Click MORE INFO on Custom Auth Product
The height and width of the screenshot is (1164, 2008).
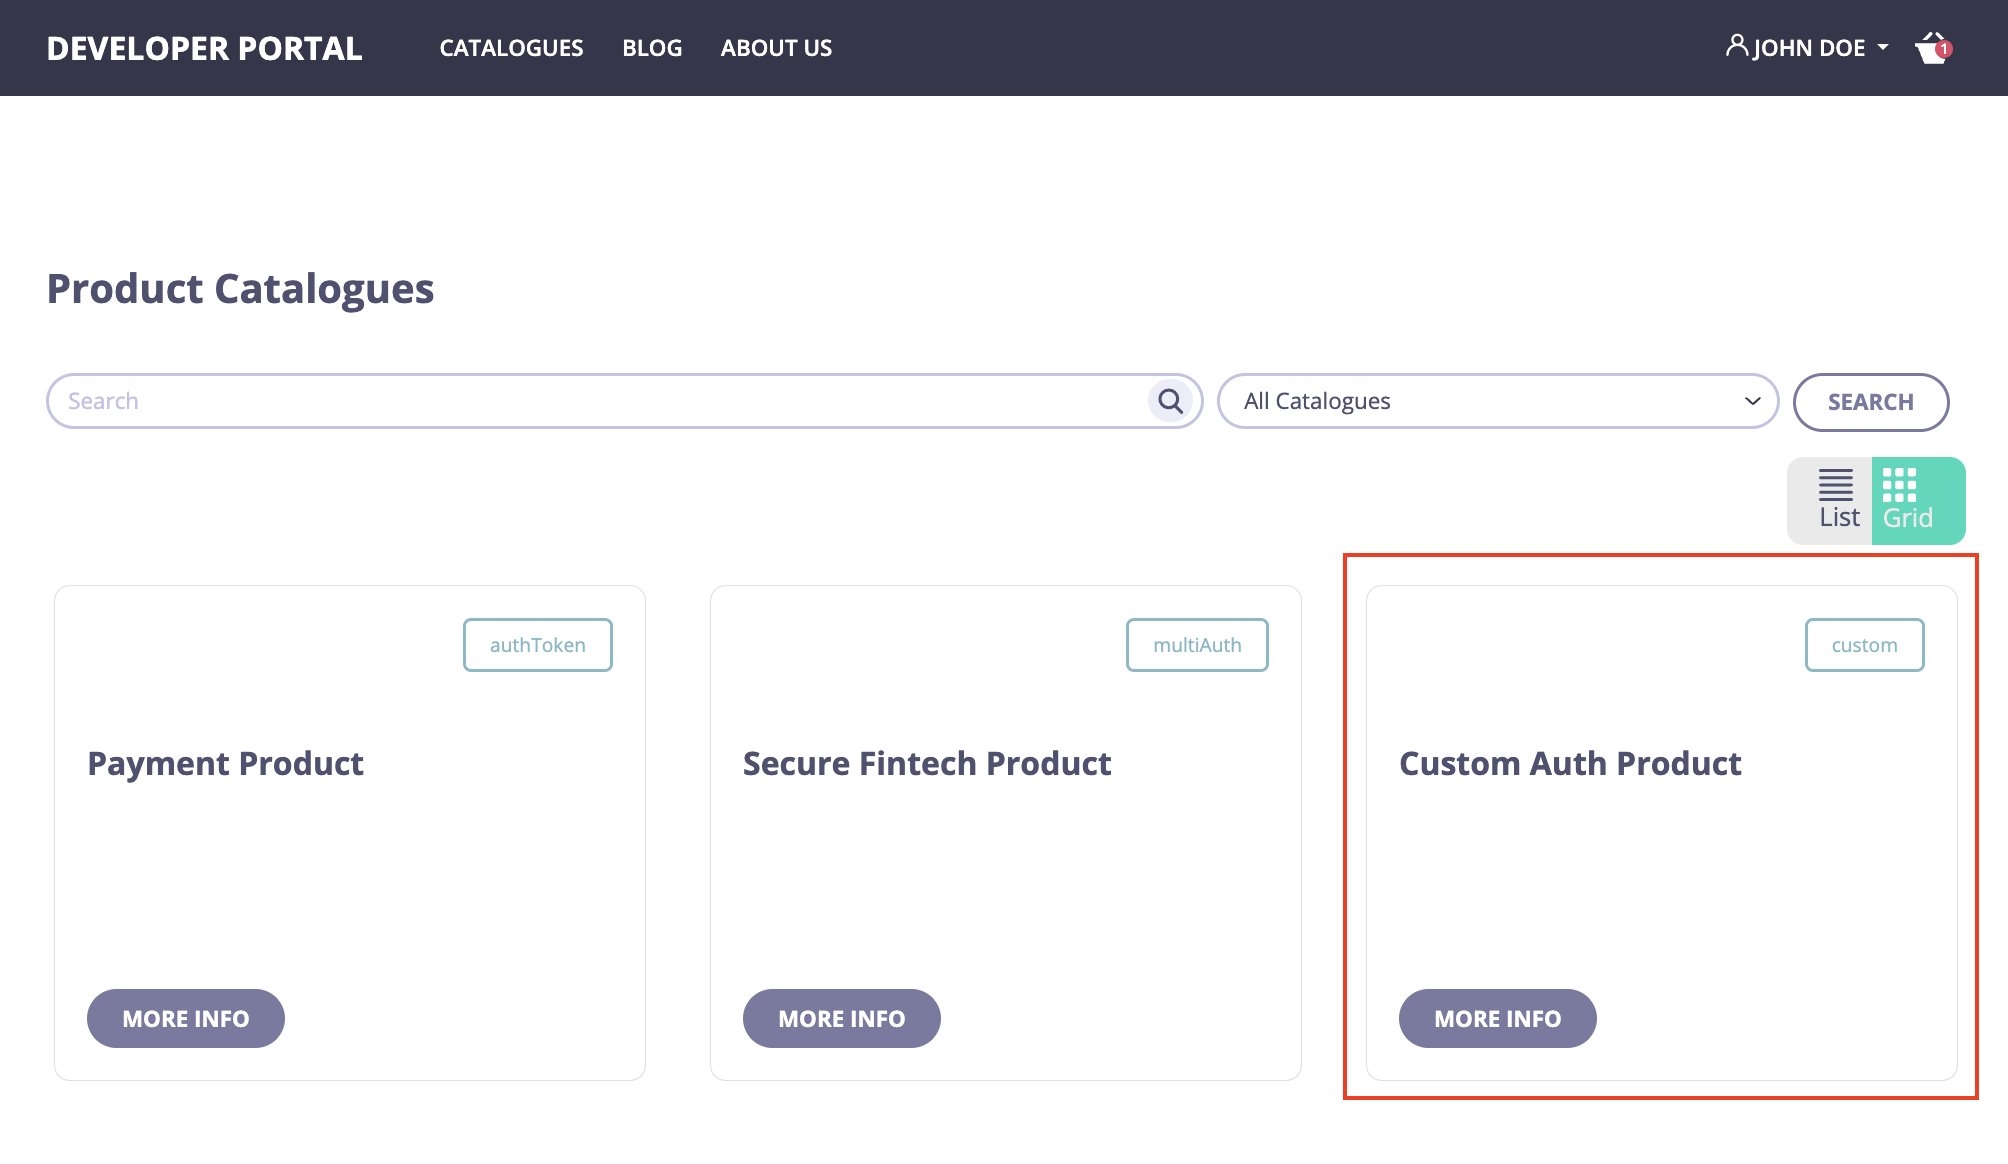click(x=1497, y=1018)
